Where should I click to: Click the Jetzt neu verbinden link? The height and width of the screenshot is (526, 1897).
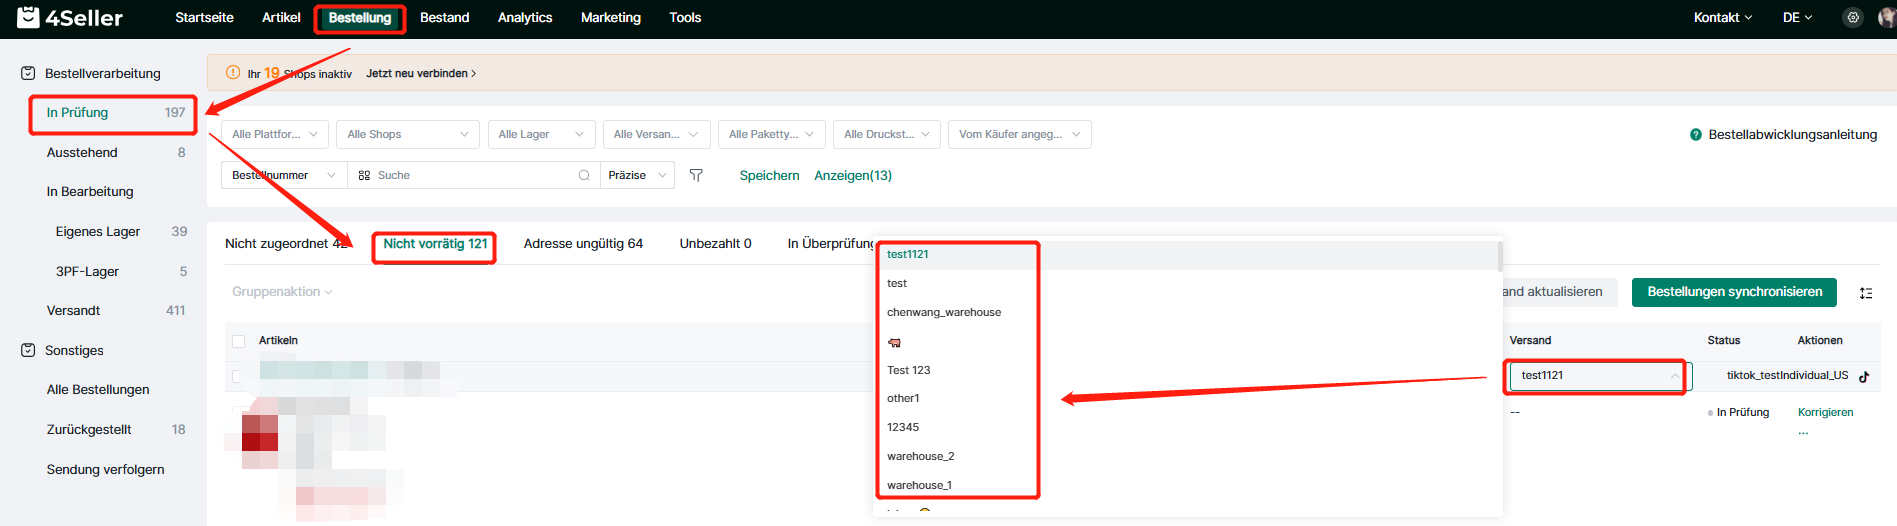420,73
